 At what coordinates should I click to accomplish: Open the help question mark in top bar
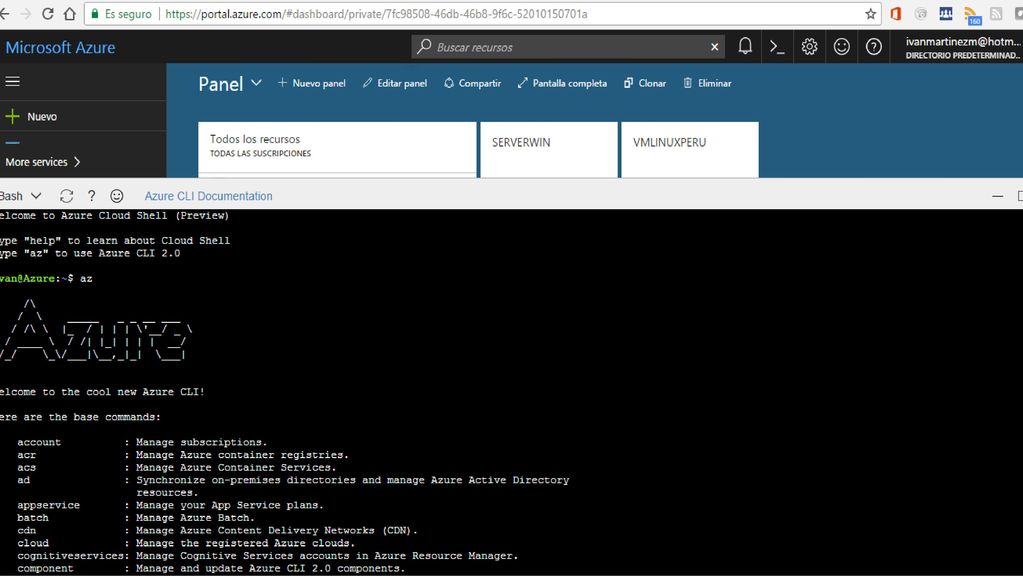click(874, 47)
